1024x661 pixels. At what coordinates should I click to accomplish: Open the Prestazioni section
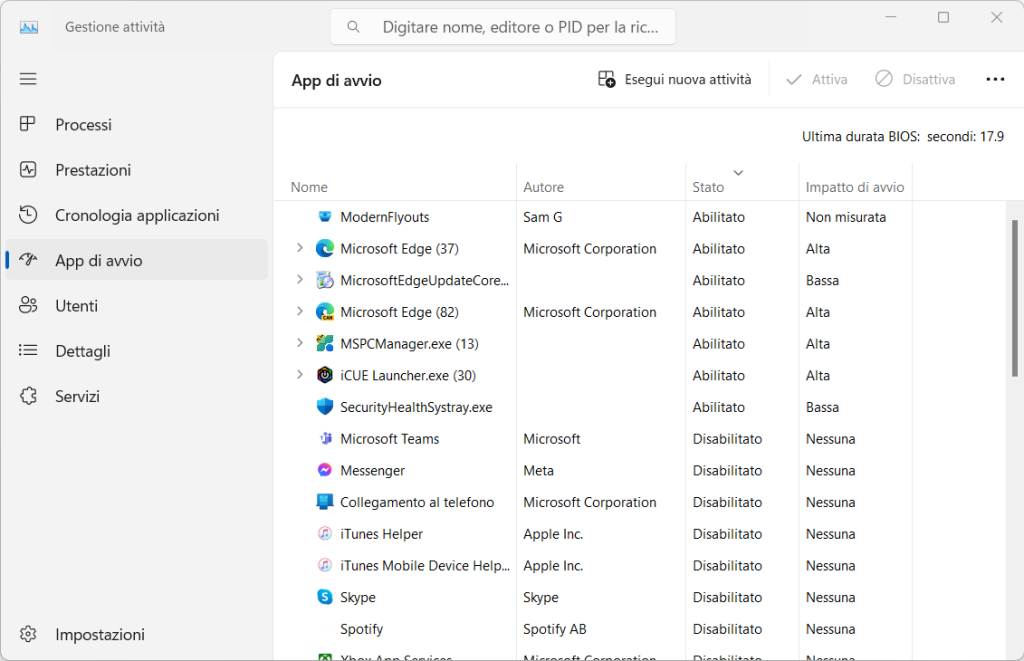pyautogui.click(x=93, y=170)
